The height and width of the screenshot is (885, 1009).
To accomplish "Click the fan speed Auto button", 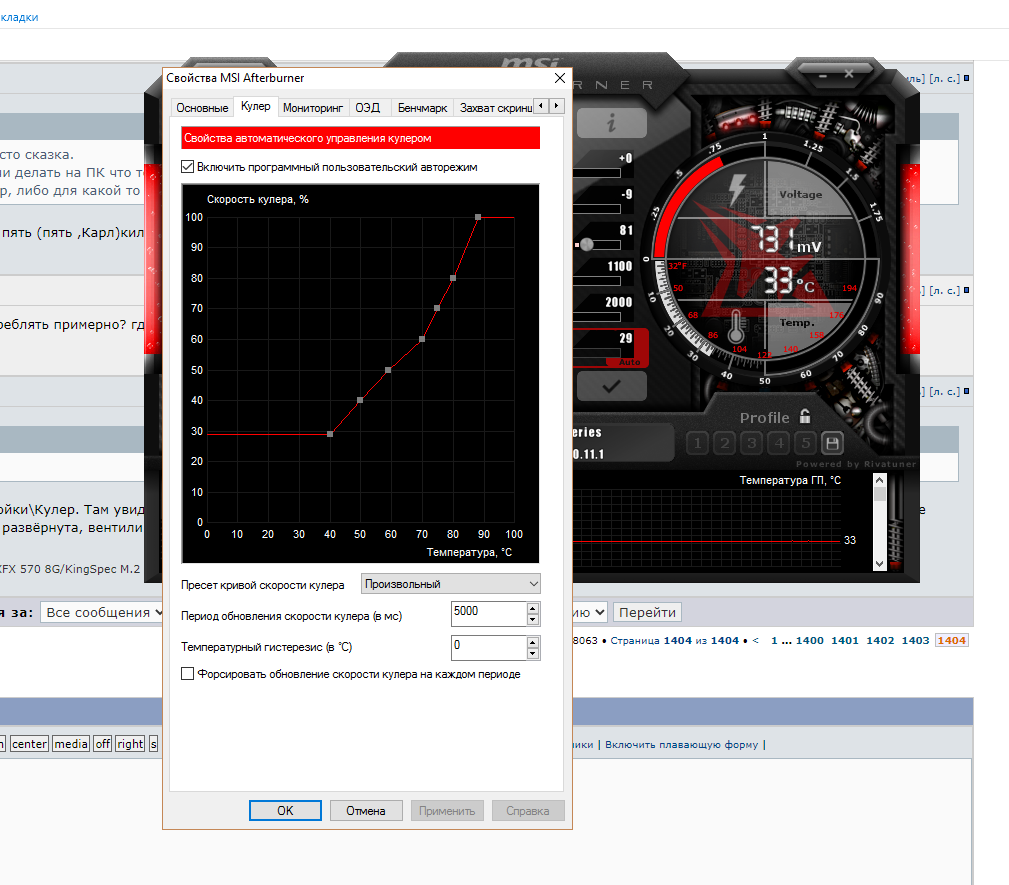I will point(629,362).
